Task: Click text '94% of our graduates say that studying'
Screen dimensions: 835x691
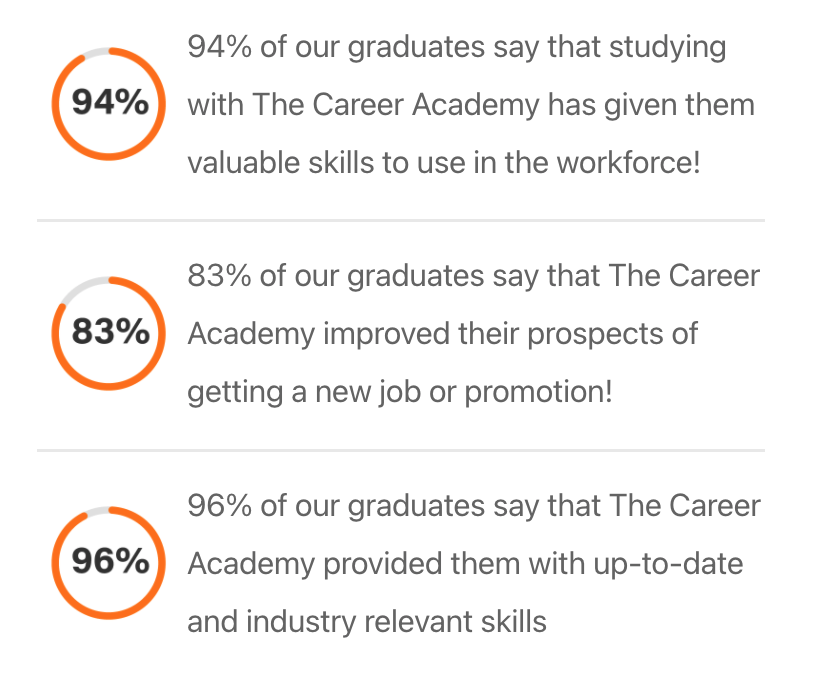Action: (456, 47)
